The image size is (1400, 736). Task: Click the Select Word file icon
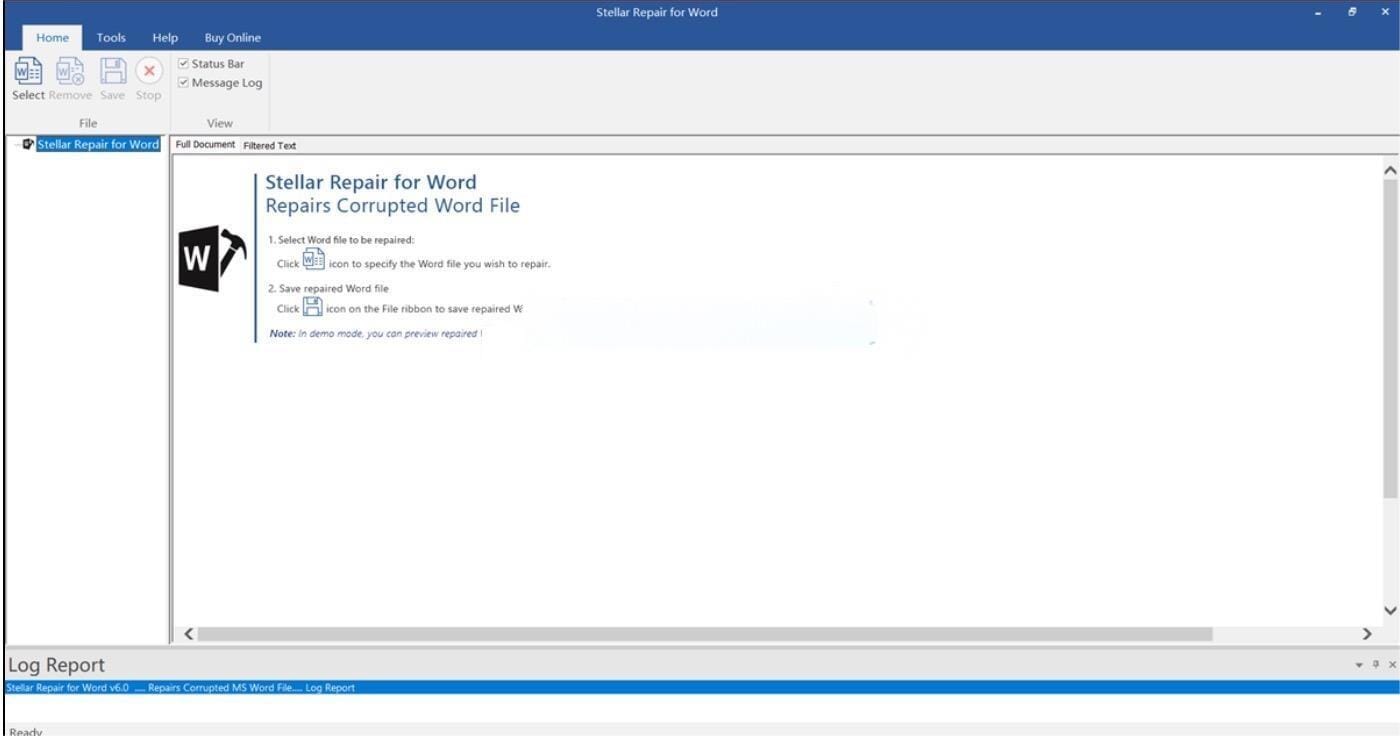click(28, 72)
